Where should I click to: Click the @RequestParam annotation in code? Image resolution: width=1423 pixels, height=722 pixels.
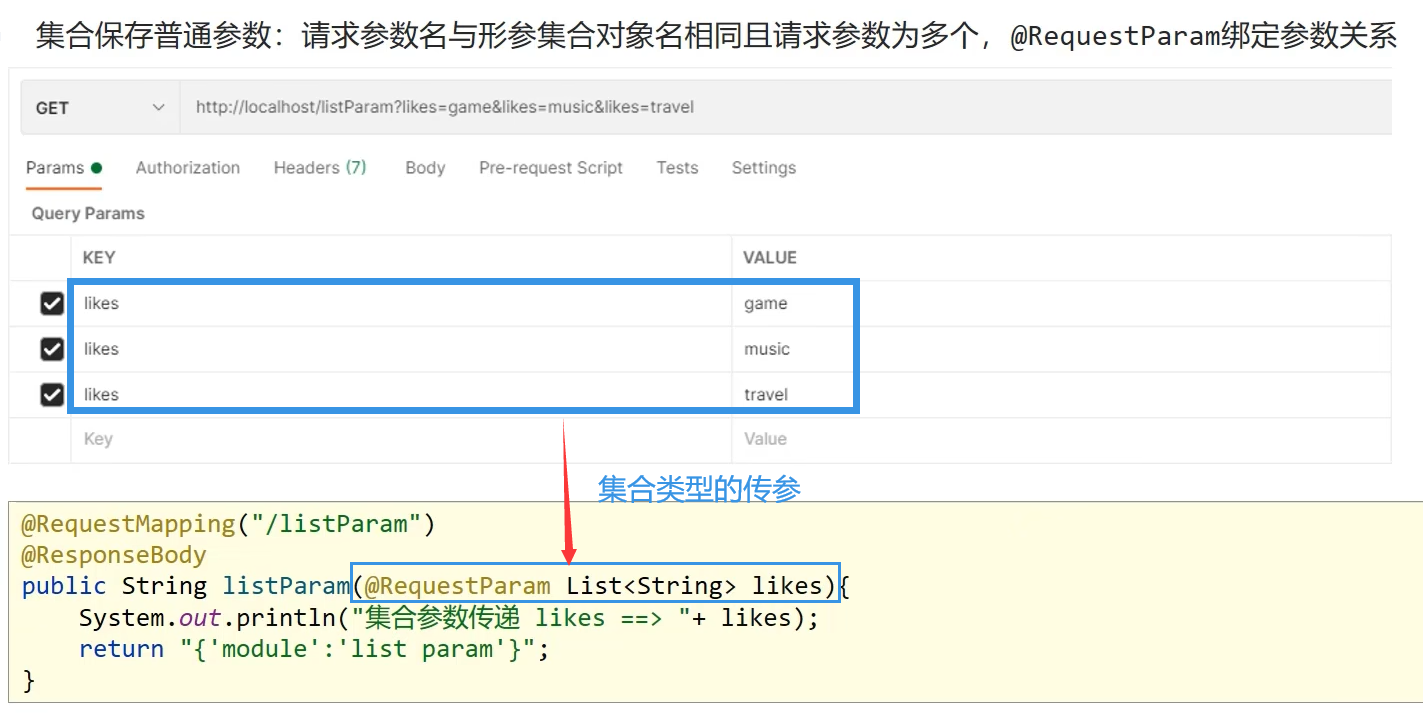[x=457, y=586]
